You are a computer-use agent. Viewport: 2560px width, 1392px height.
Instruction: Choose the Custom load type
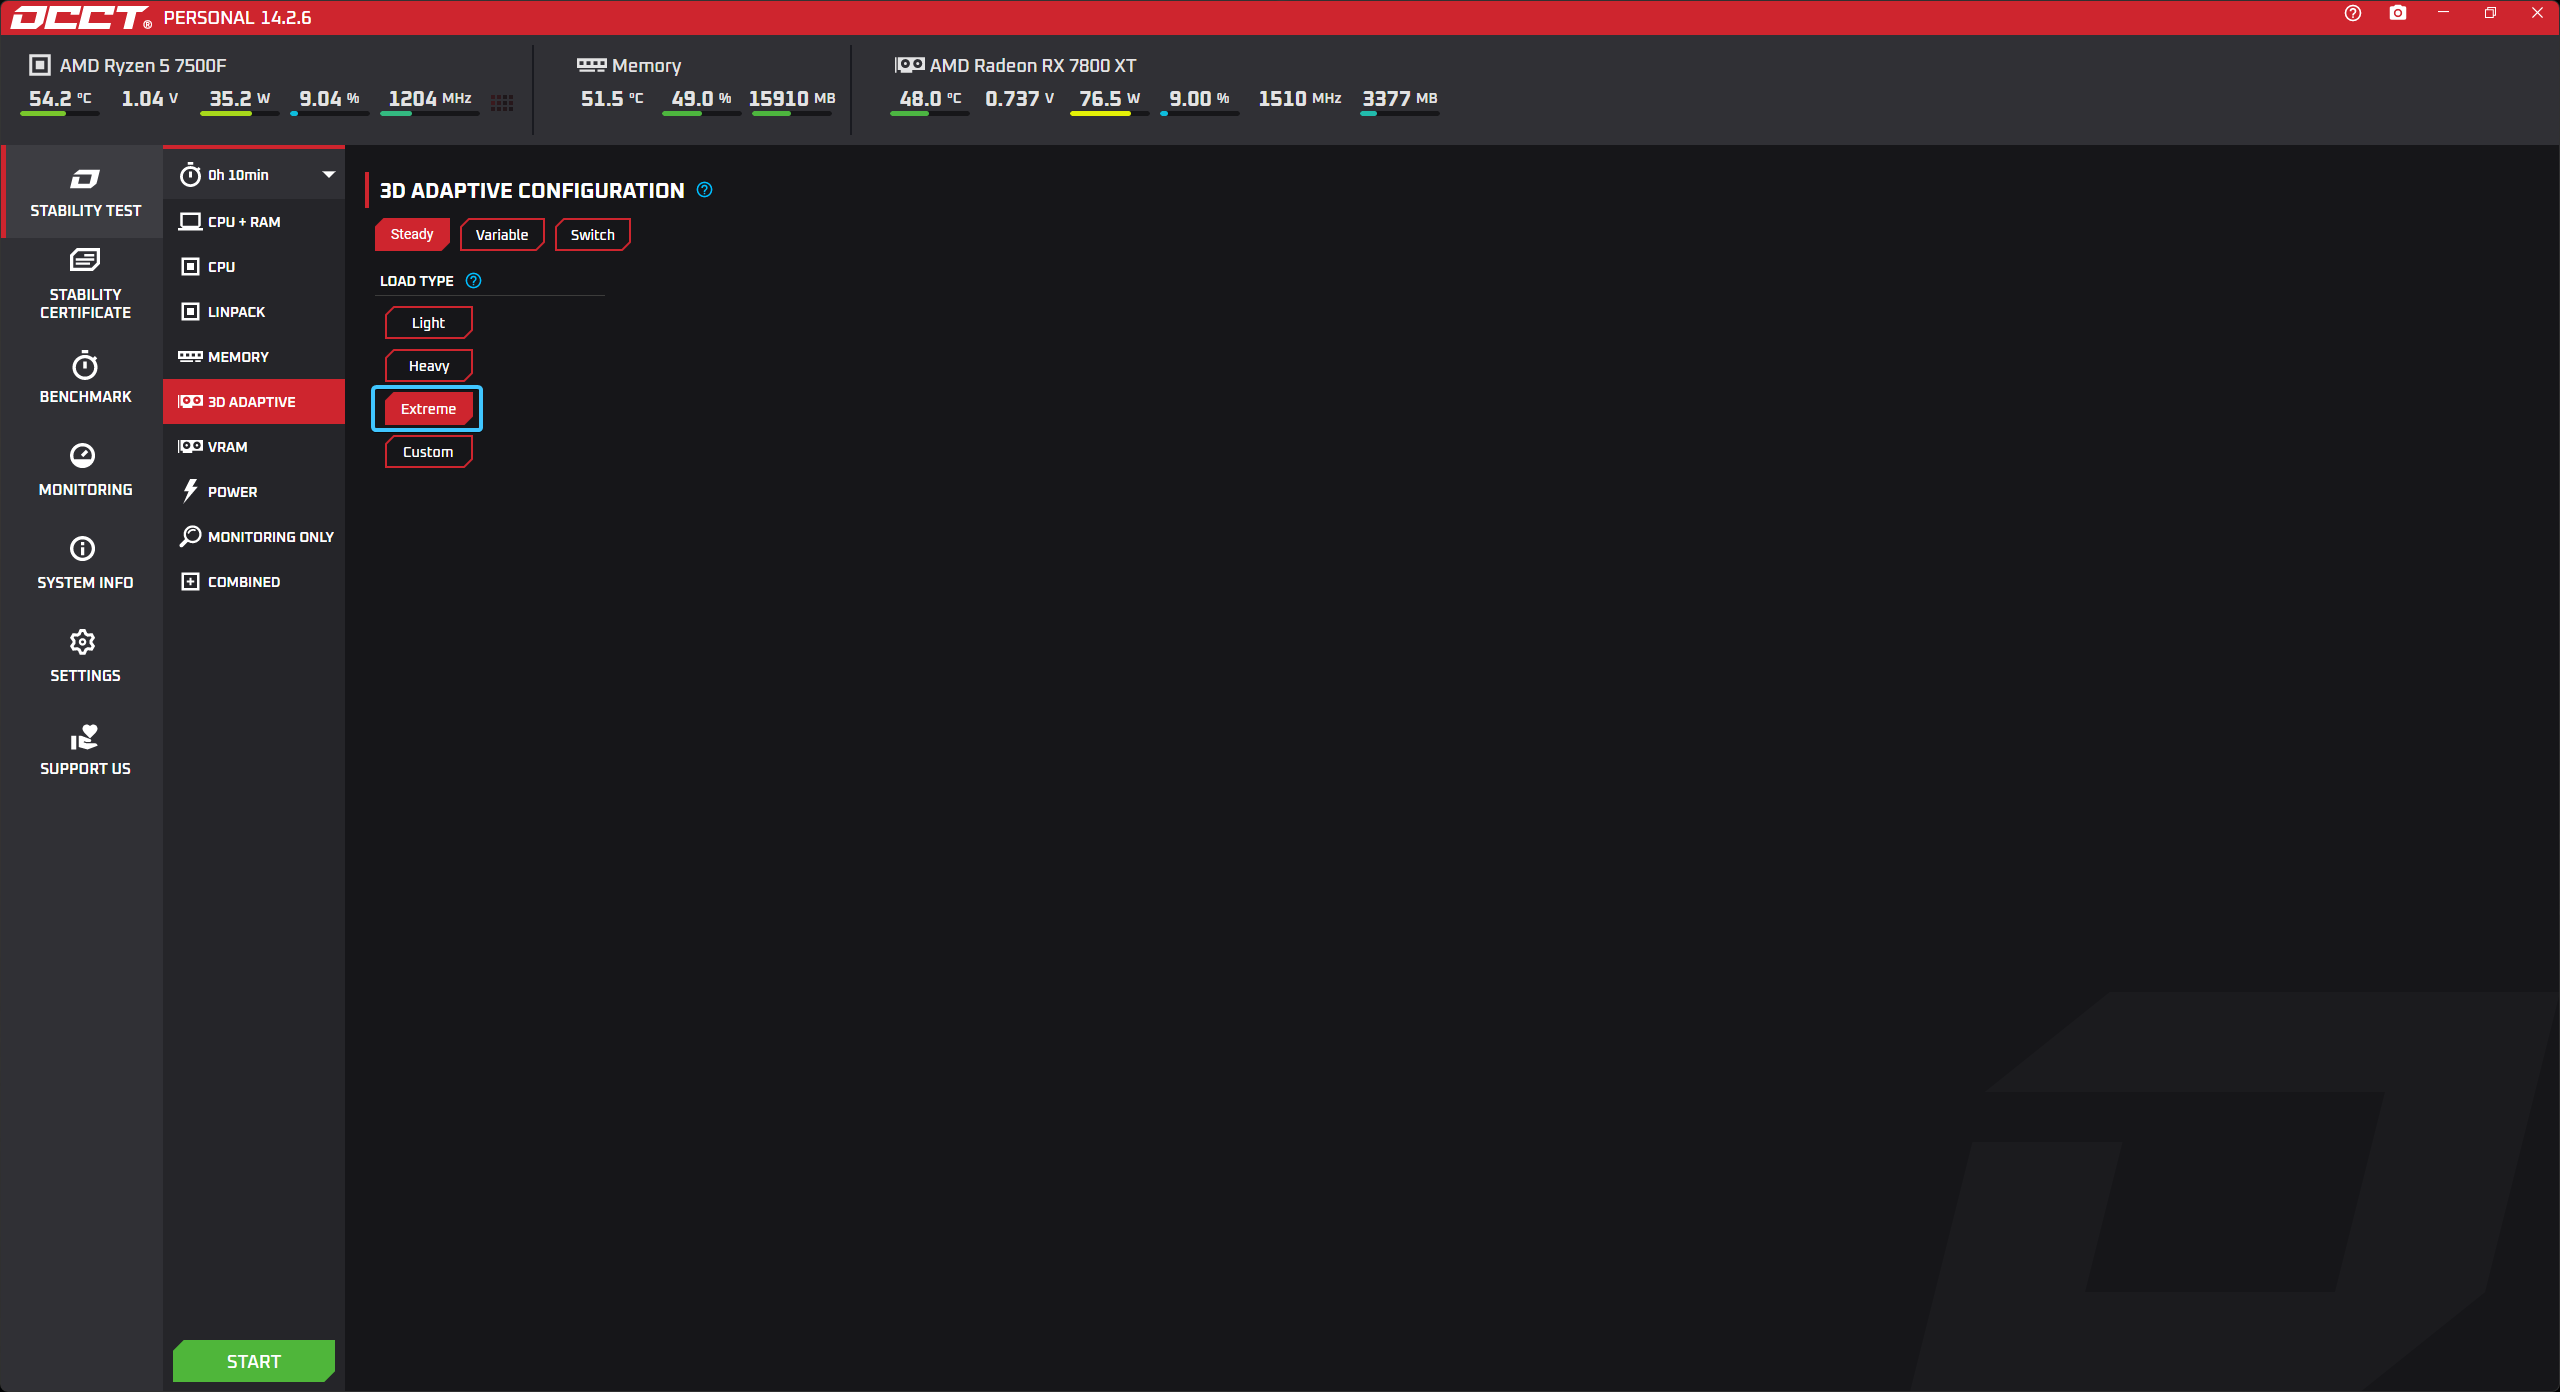coord(428,452)
